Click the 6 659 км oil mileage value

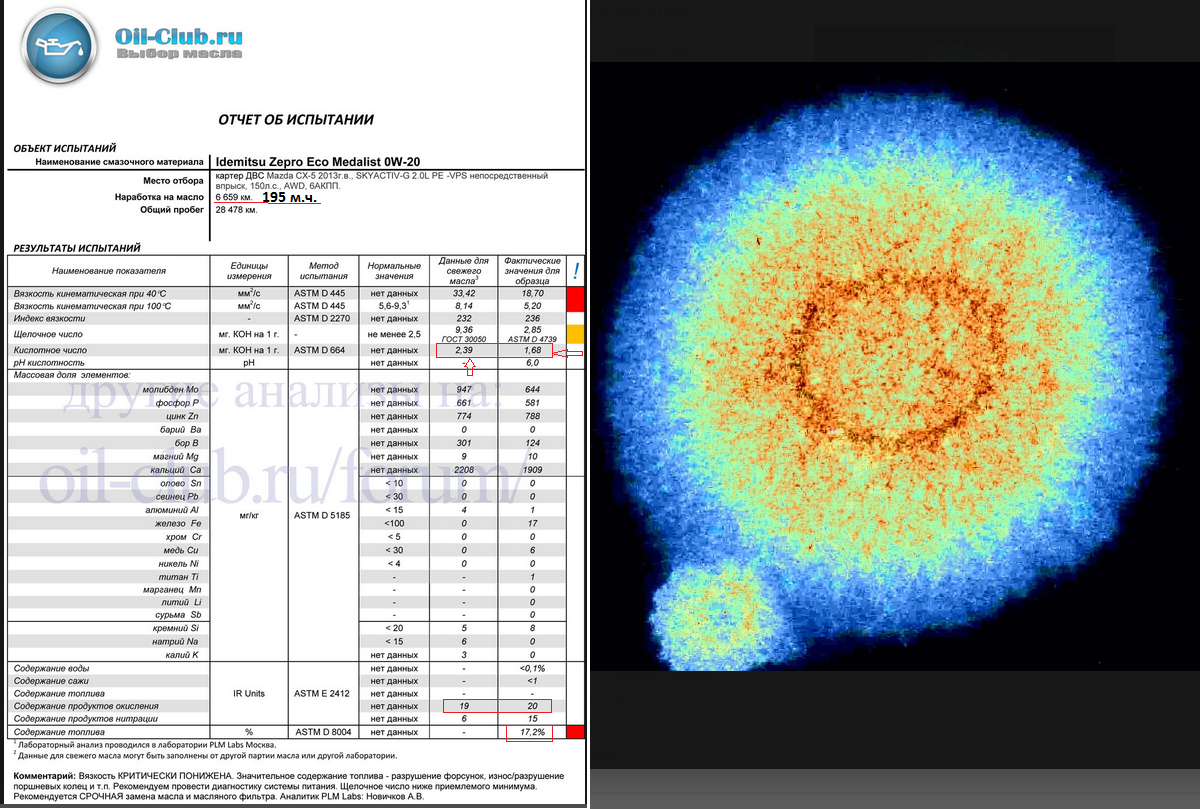(x=235, y=198)
